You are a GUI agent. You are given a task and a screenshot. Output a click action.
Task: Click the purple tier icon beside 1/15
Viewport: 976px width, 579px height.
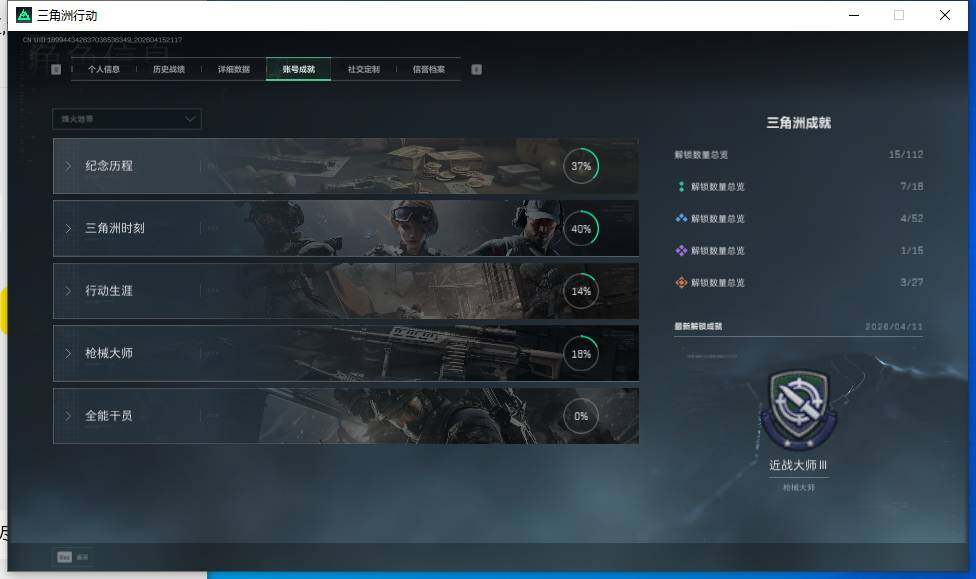click(x=681, y=250)
